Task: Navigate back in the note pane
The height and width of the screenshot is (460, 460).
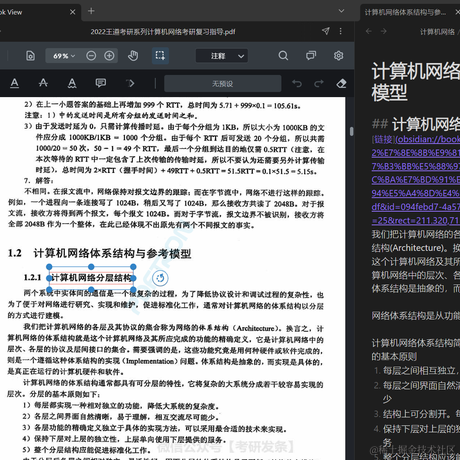Action: (x=369, y=31)
